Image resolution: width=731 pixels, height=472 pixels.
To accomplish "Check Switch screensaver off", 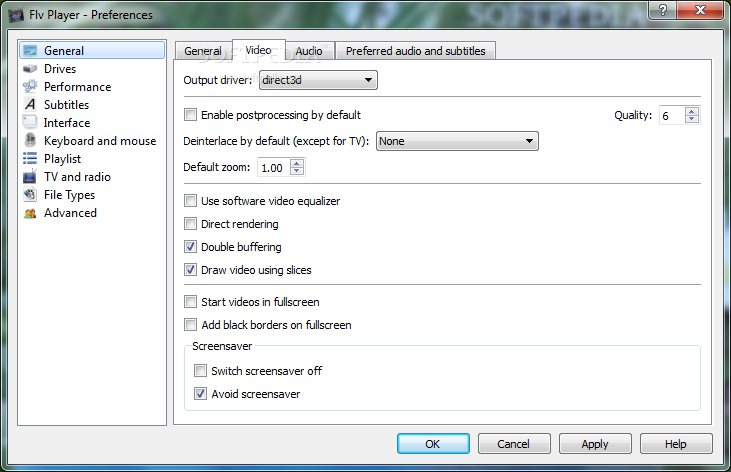I will [x=200, y=371].
